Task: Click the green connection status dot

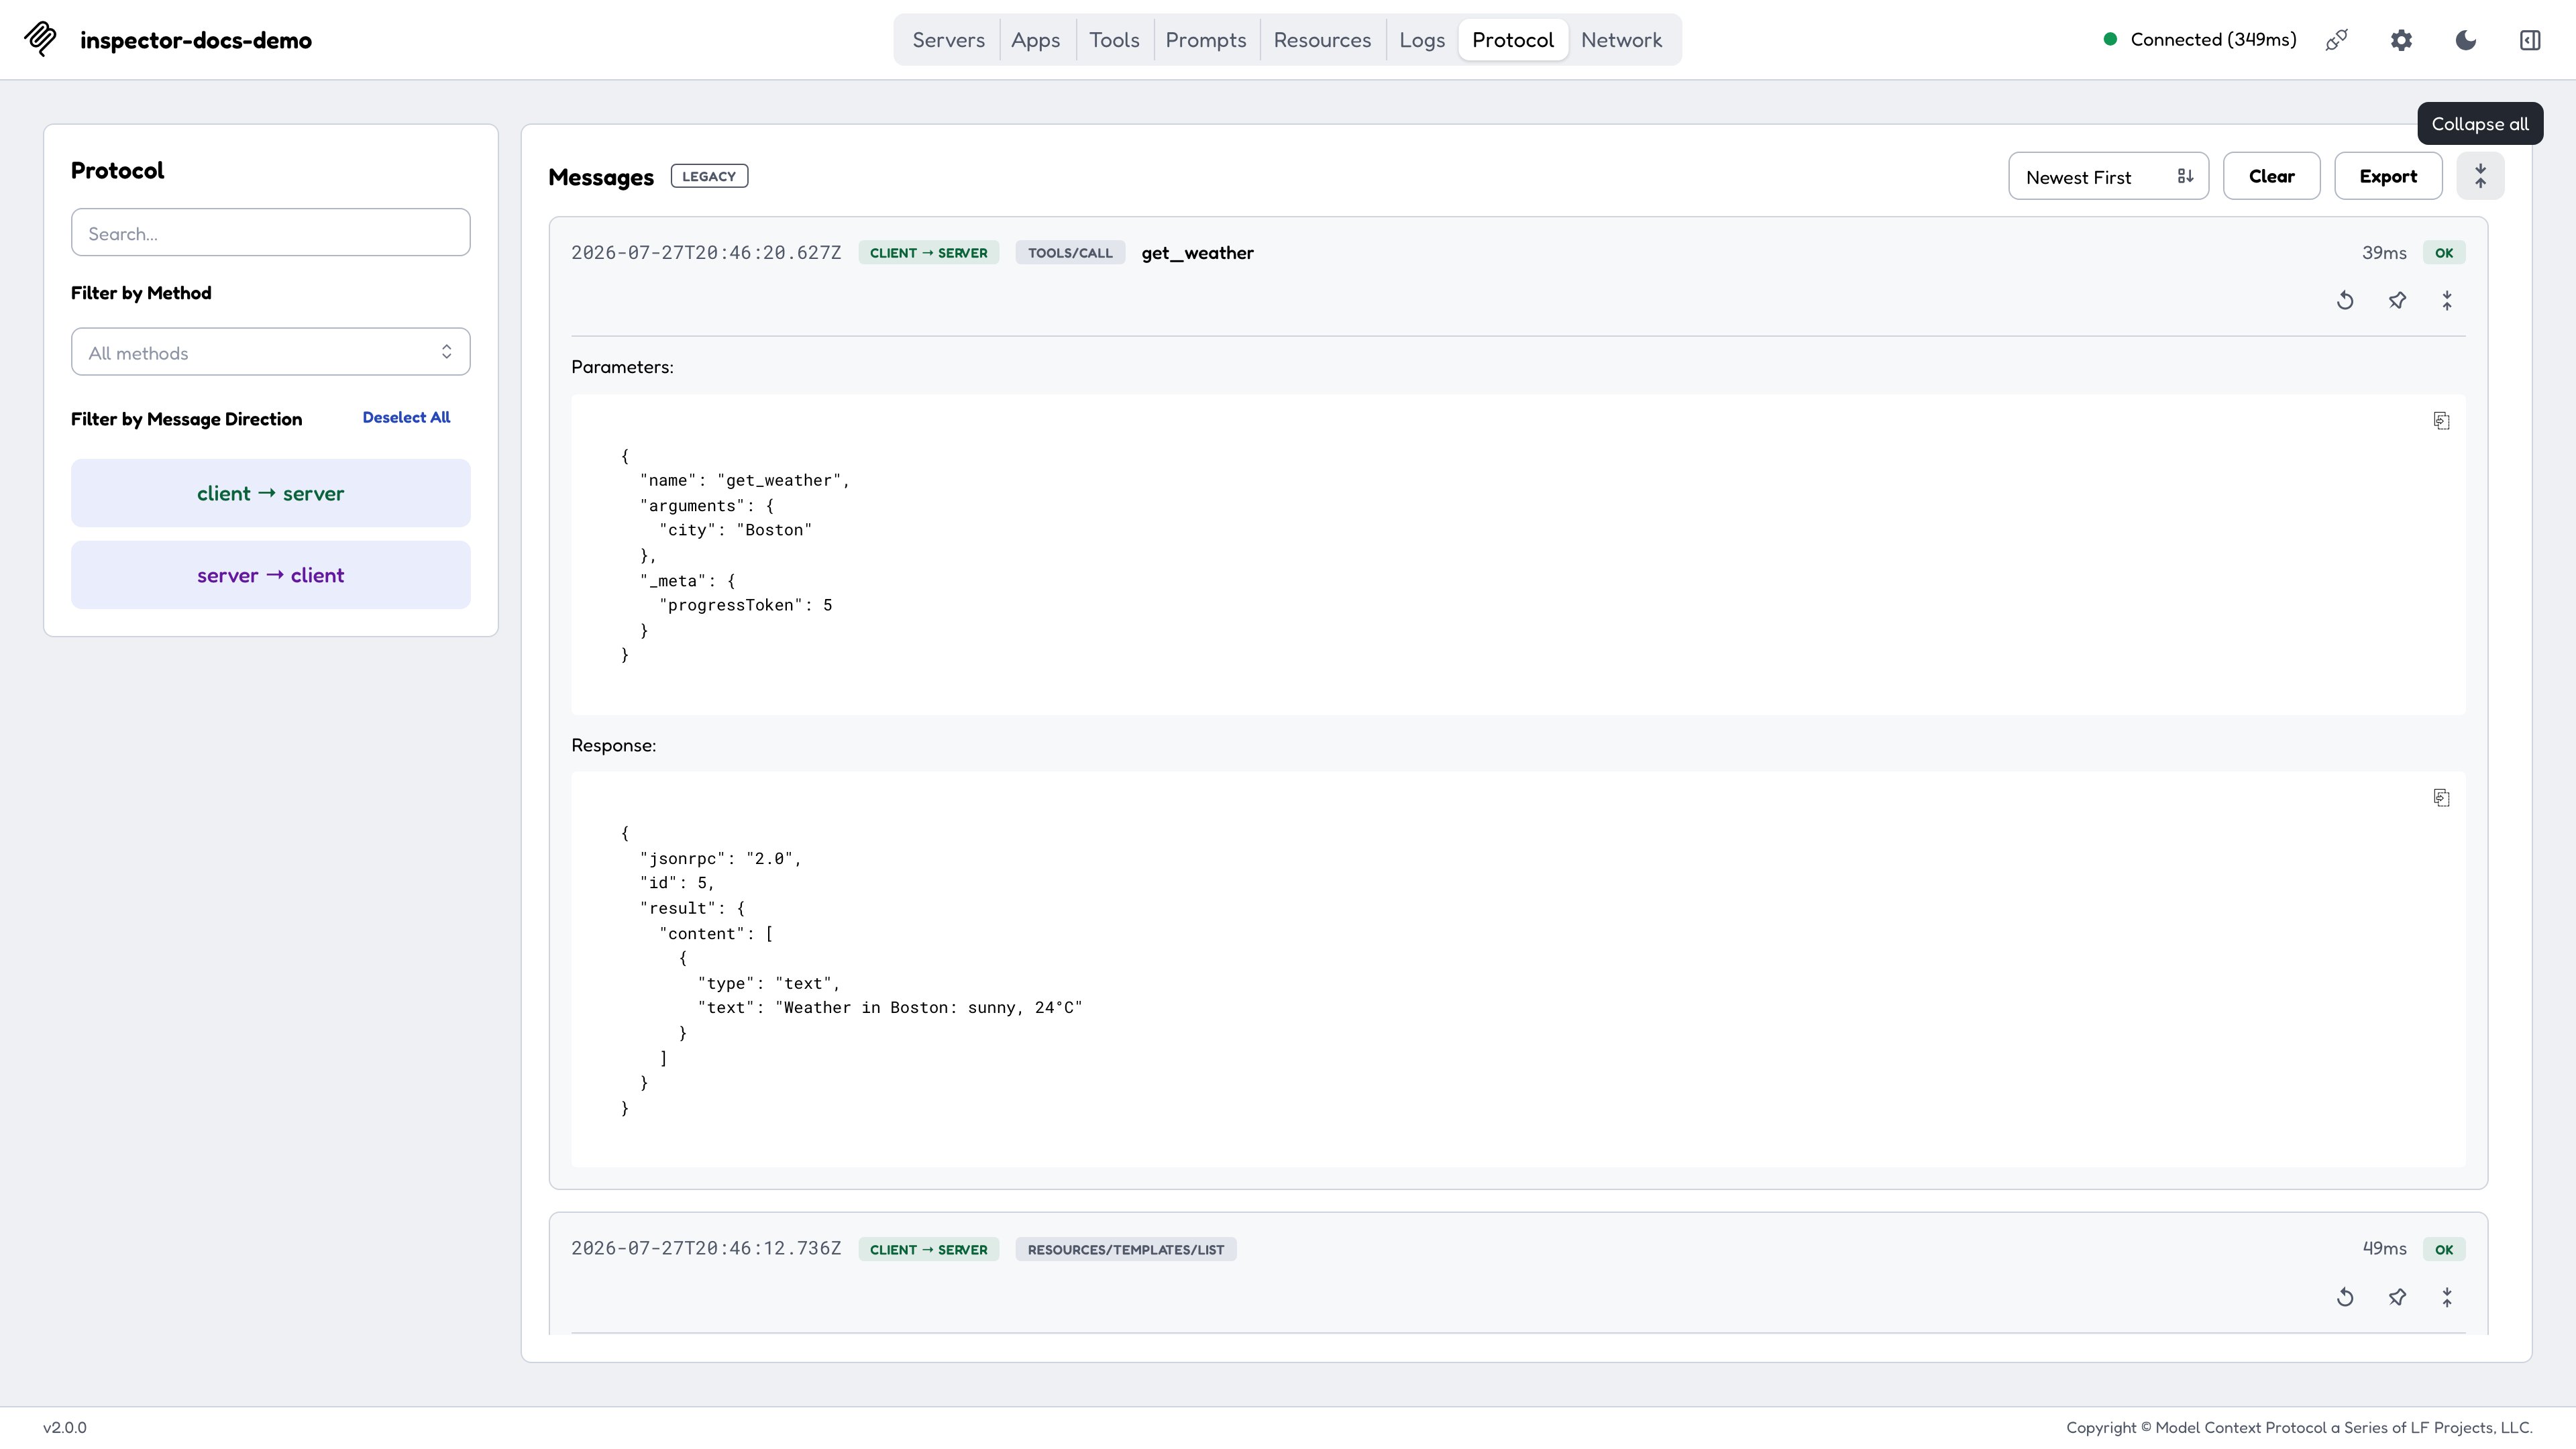Action: tap(2110, 39)
